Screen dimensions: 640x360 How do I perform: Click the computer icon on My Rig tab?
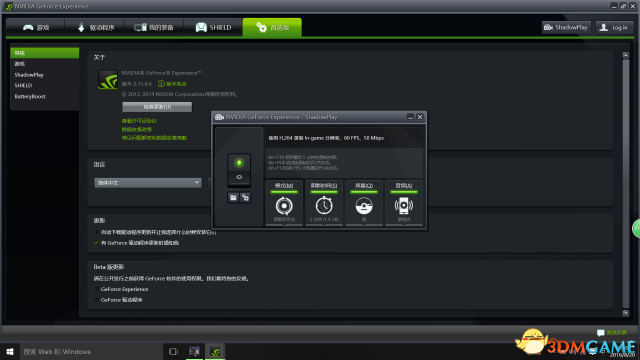pos(140,27)
